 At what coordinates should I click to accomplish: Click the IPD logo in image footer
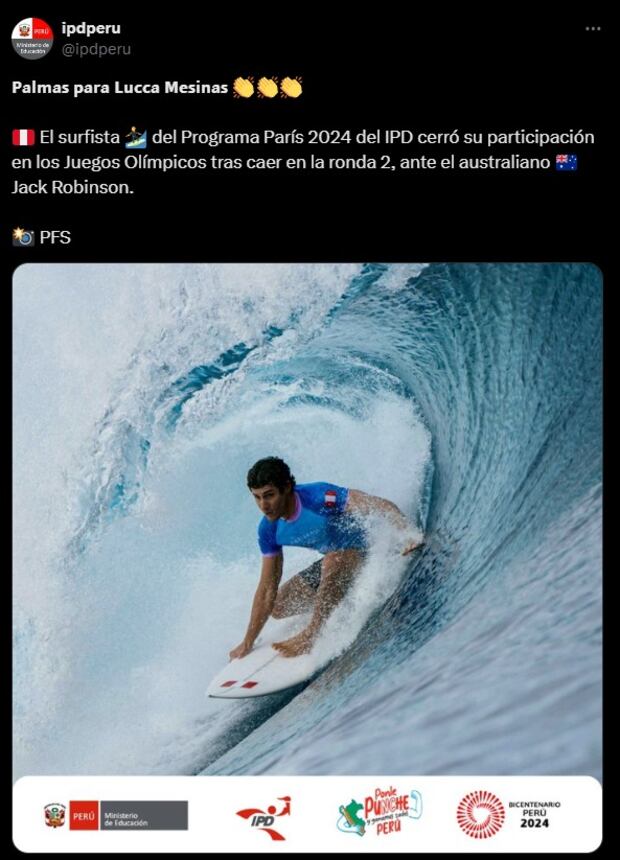pyautogui.click(x=264, y=818)
